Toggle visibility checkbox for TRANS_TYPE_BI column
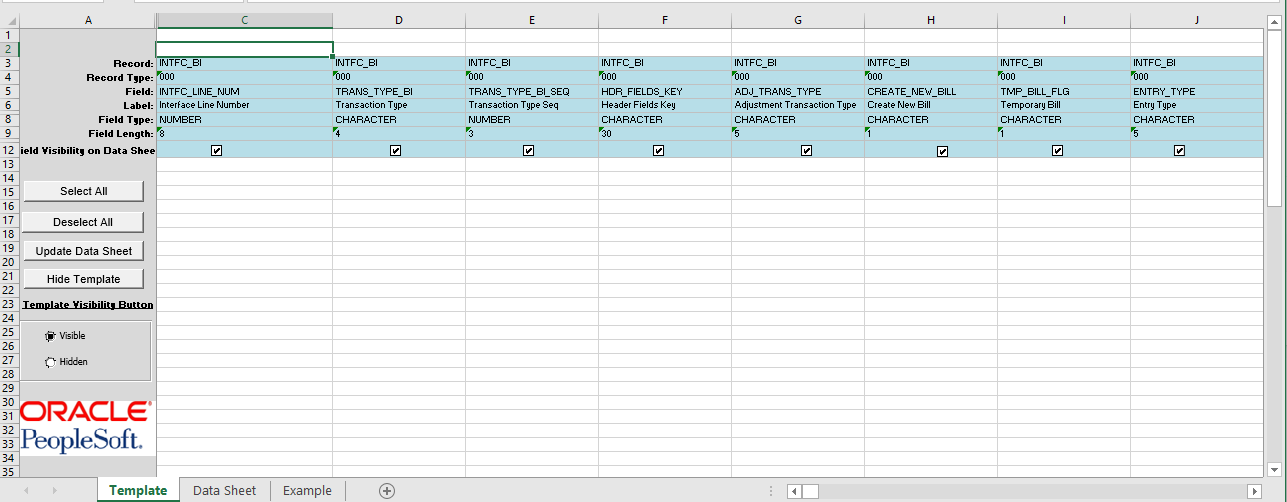1287x502 pixels. (x=396, y=150)
